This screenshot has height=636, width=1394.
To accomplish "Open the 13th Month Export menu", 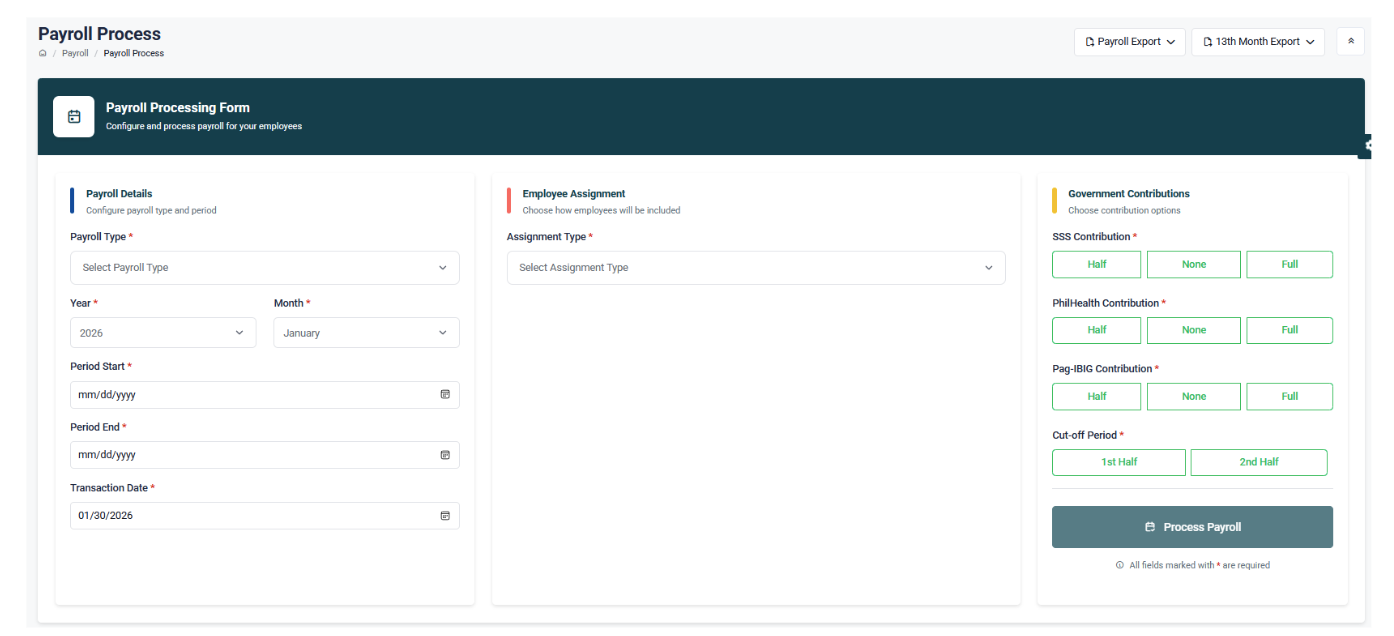I will click(1257, 42).
